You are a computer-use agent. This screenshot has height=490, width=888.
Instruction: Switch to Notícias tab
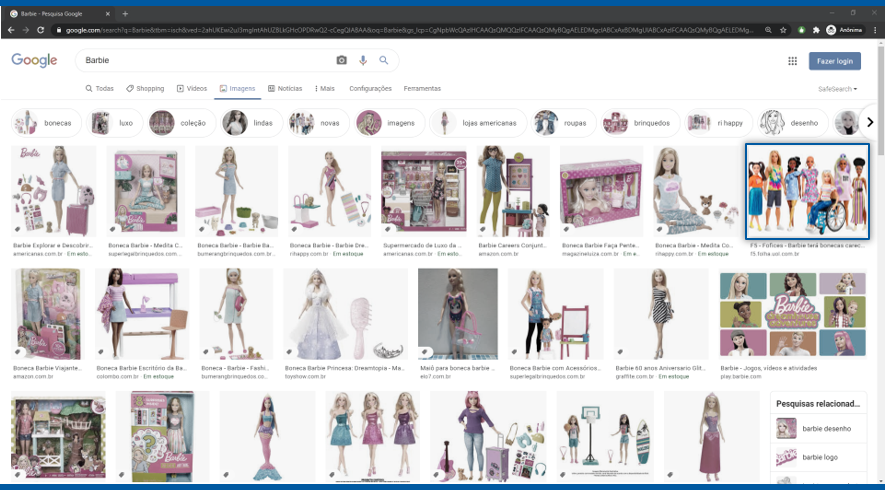pyautogui.click(x=285, y=88)
